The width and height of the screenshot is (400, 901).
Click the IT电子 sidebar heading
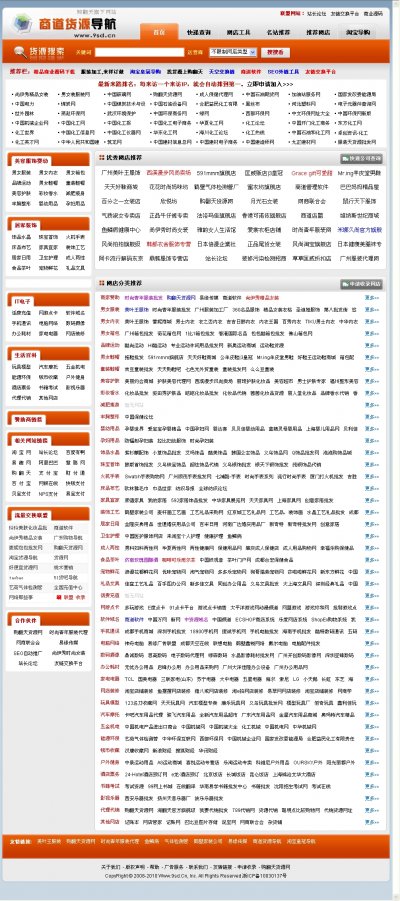pyautogui.click(x=23, y=301)
